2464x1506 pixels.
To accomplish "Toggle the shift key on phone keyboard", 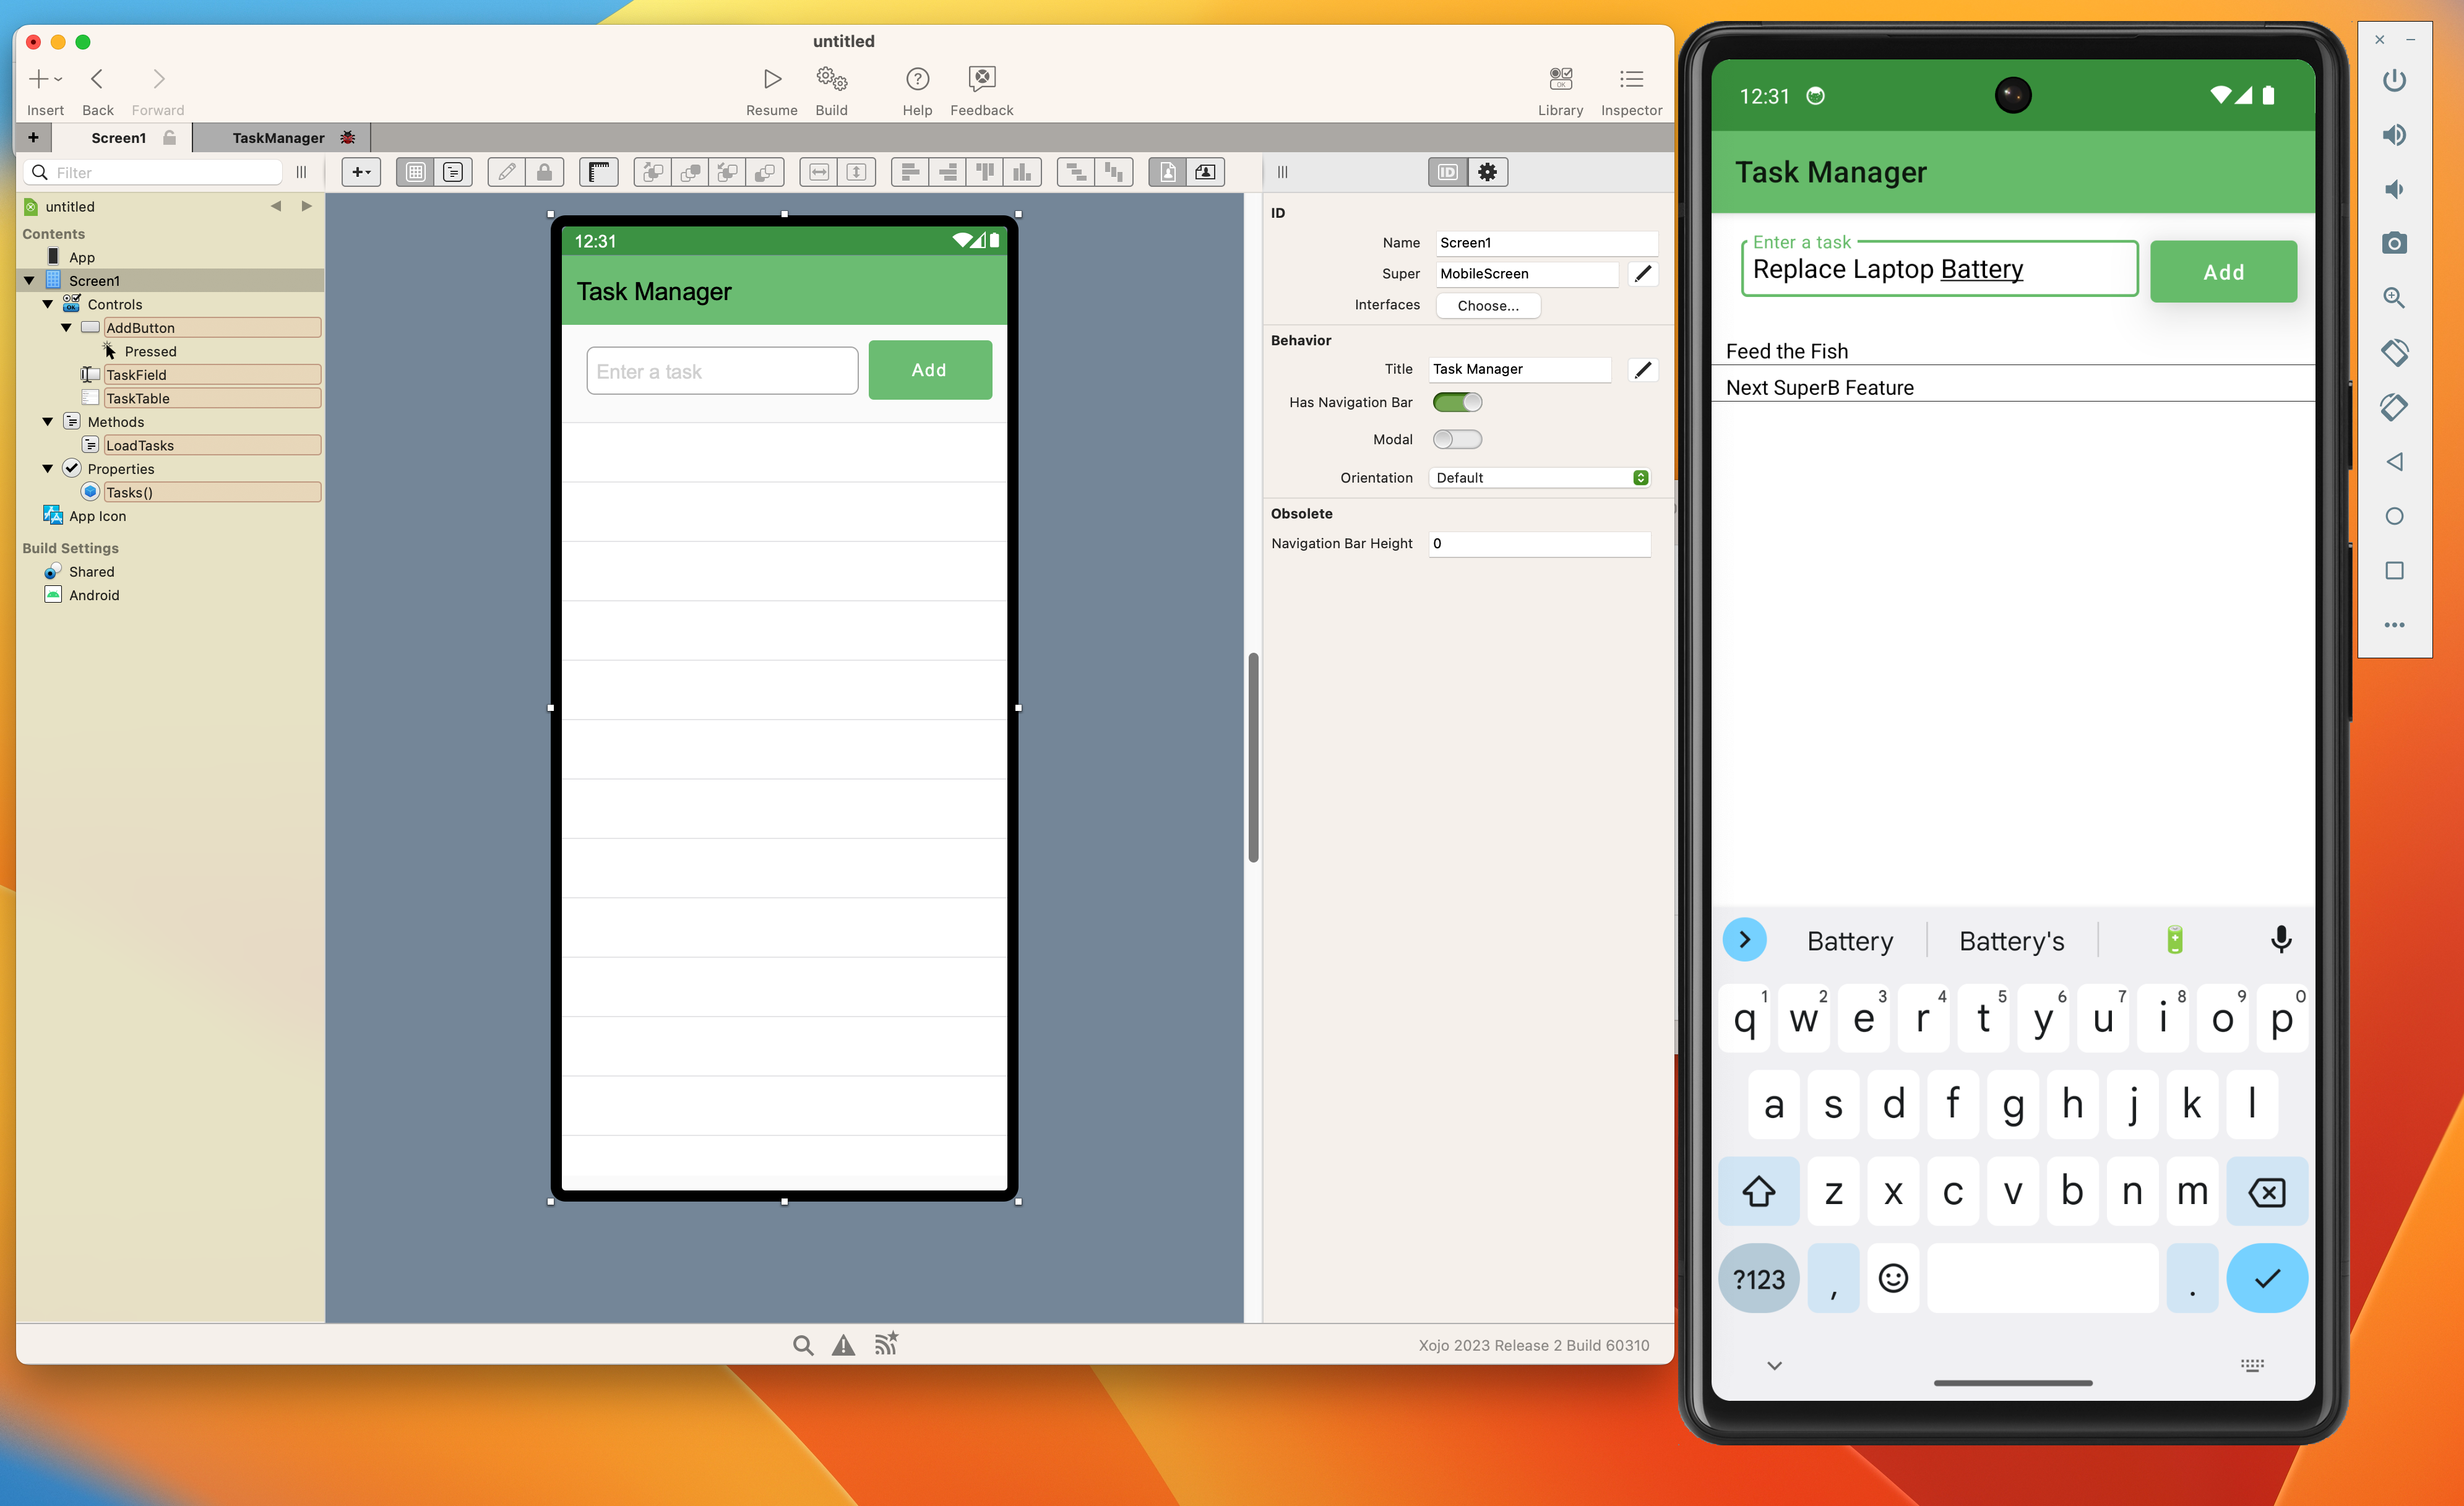I will [1758, 1191].
